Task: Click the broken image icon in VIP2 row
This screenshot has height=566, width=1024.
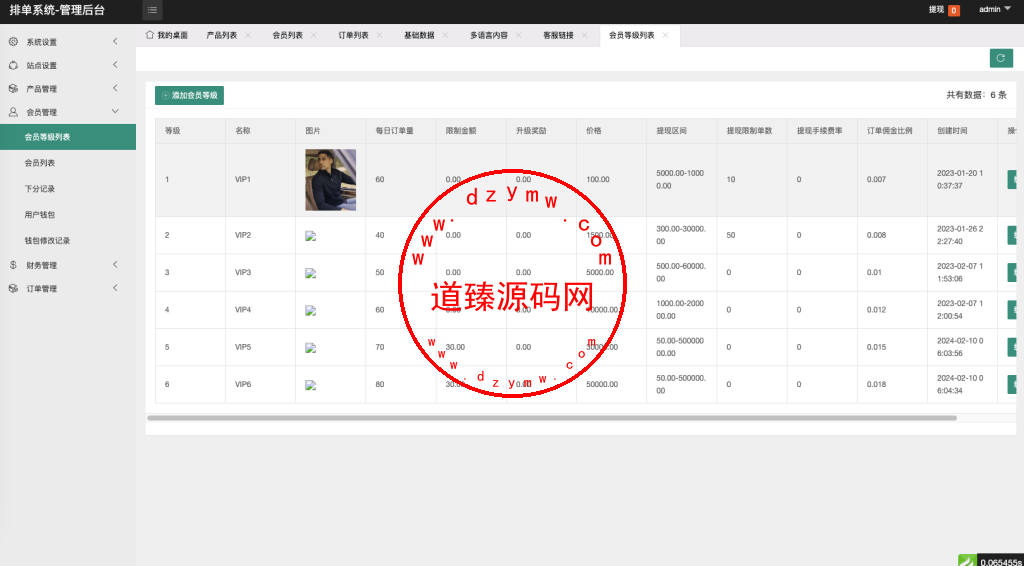Action: (311, 236)
